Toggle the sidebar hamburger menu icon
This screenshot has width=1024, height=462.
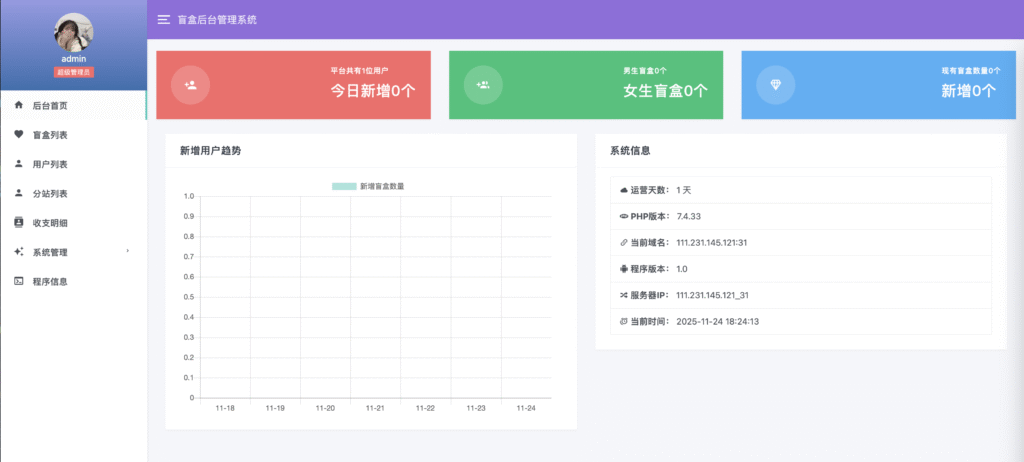tap(164, 20)
